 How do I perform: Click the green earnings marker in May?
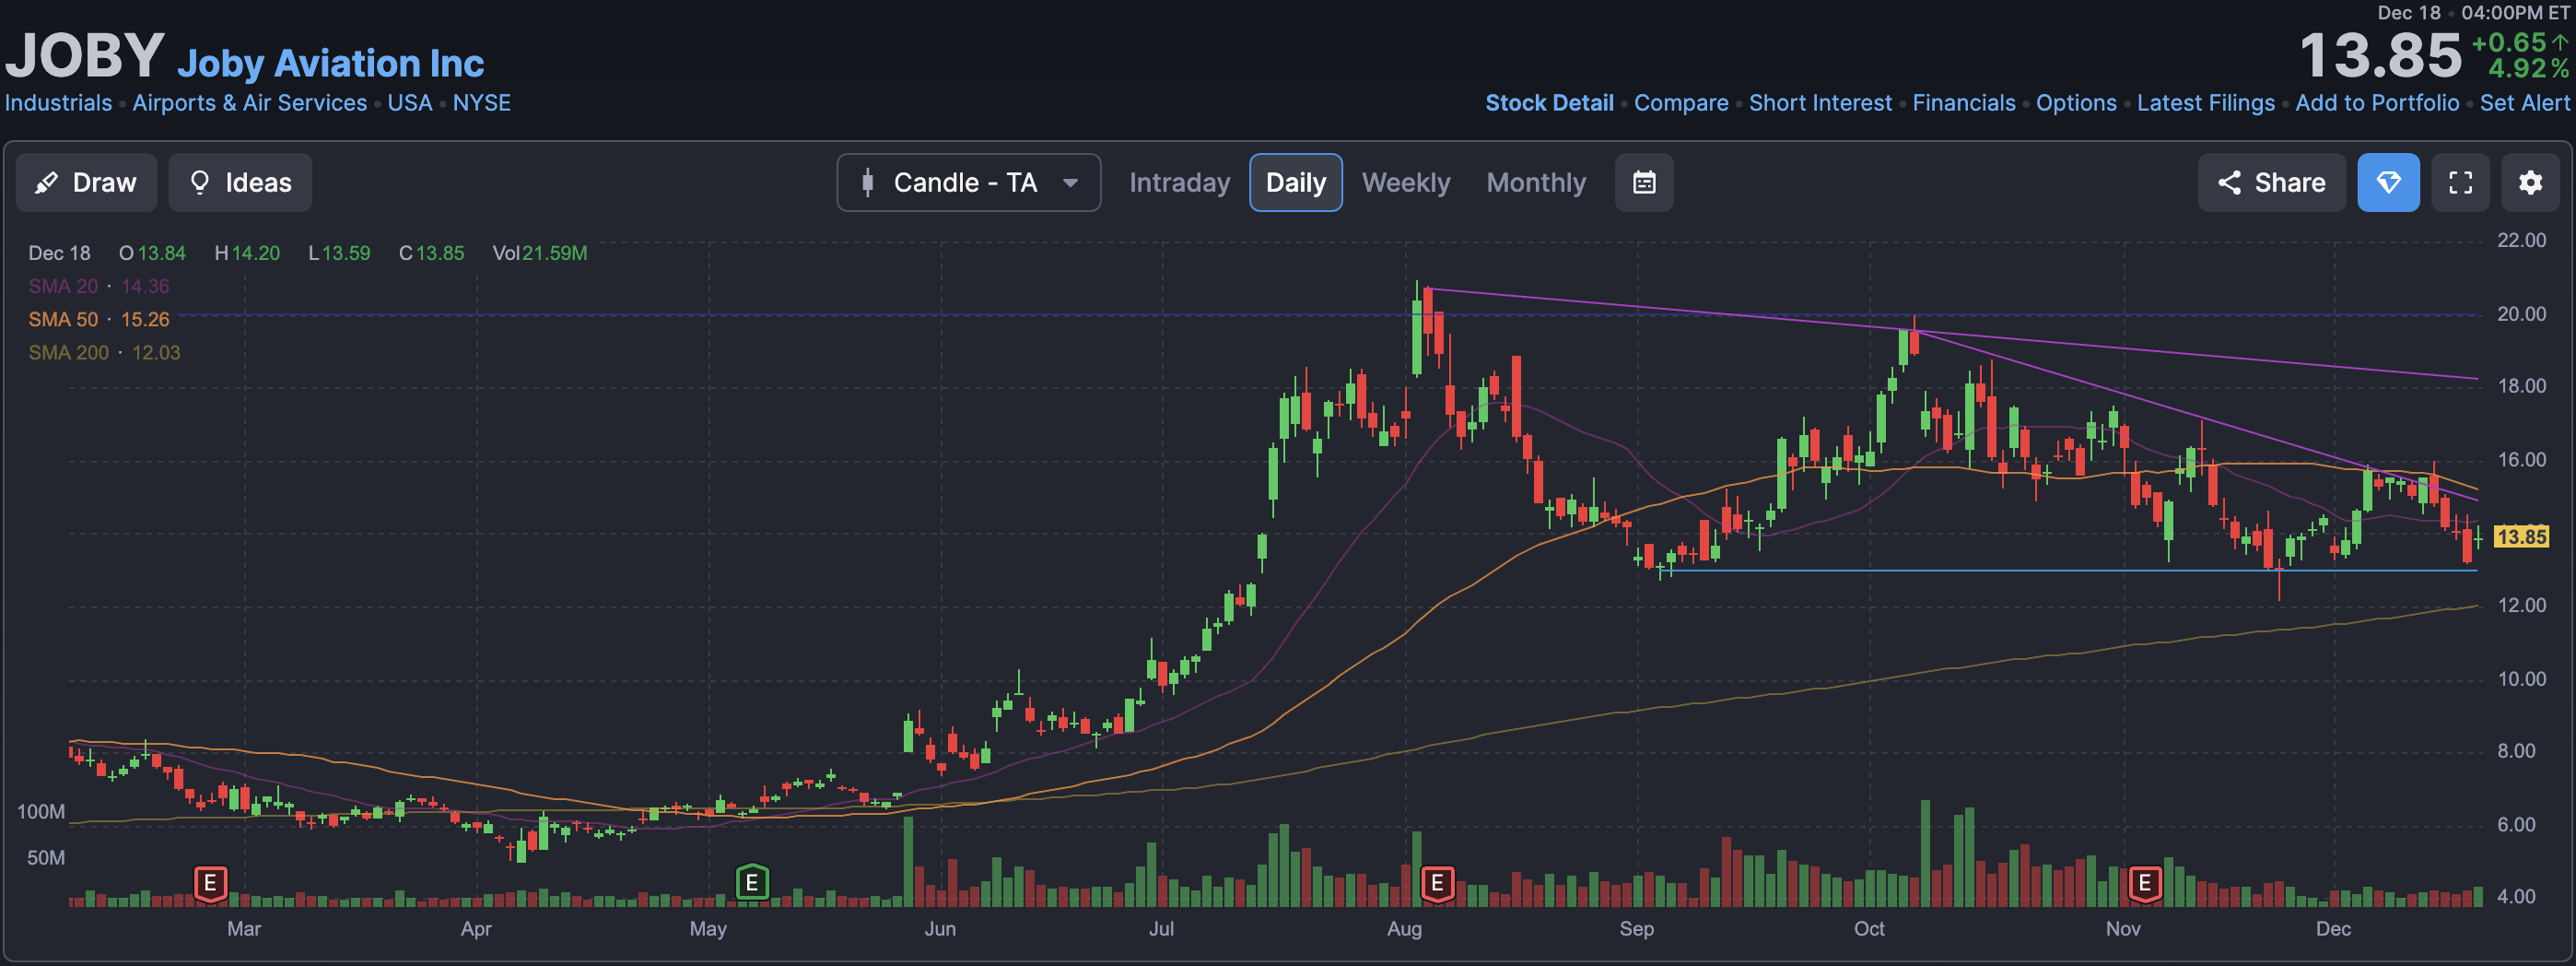[x=752, y=883]
